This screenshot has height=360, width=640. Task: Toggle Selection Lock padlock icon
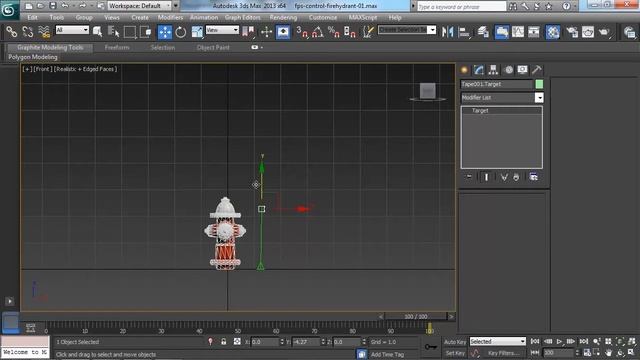224,342
